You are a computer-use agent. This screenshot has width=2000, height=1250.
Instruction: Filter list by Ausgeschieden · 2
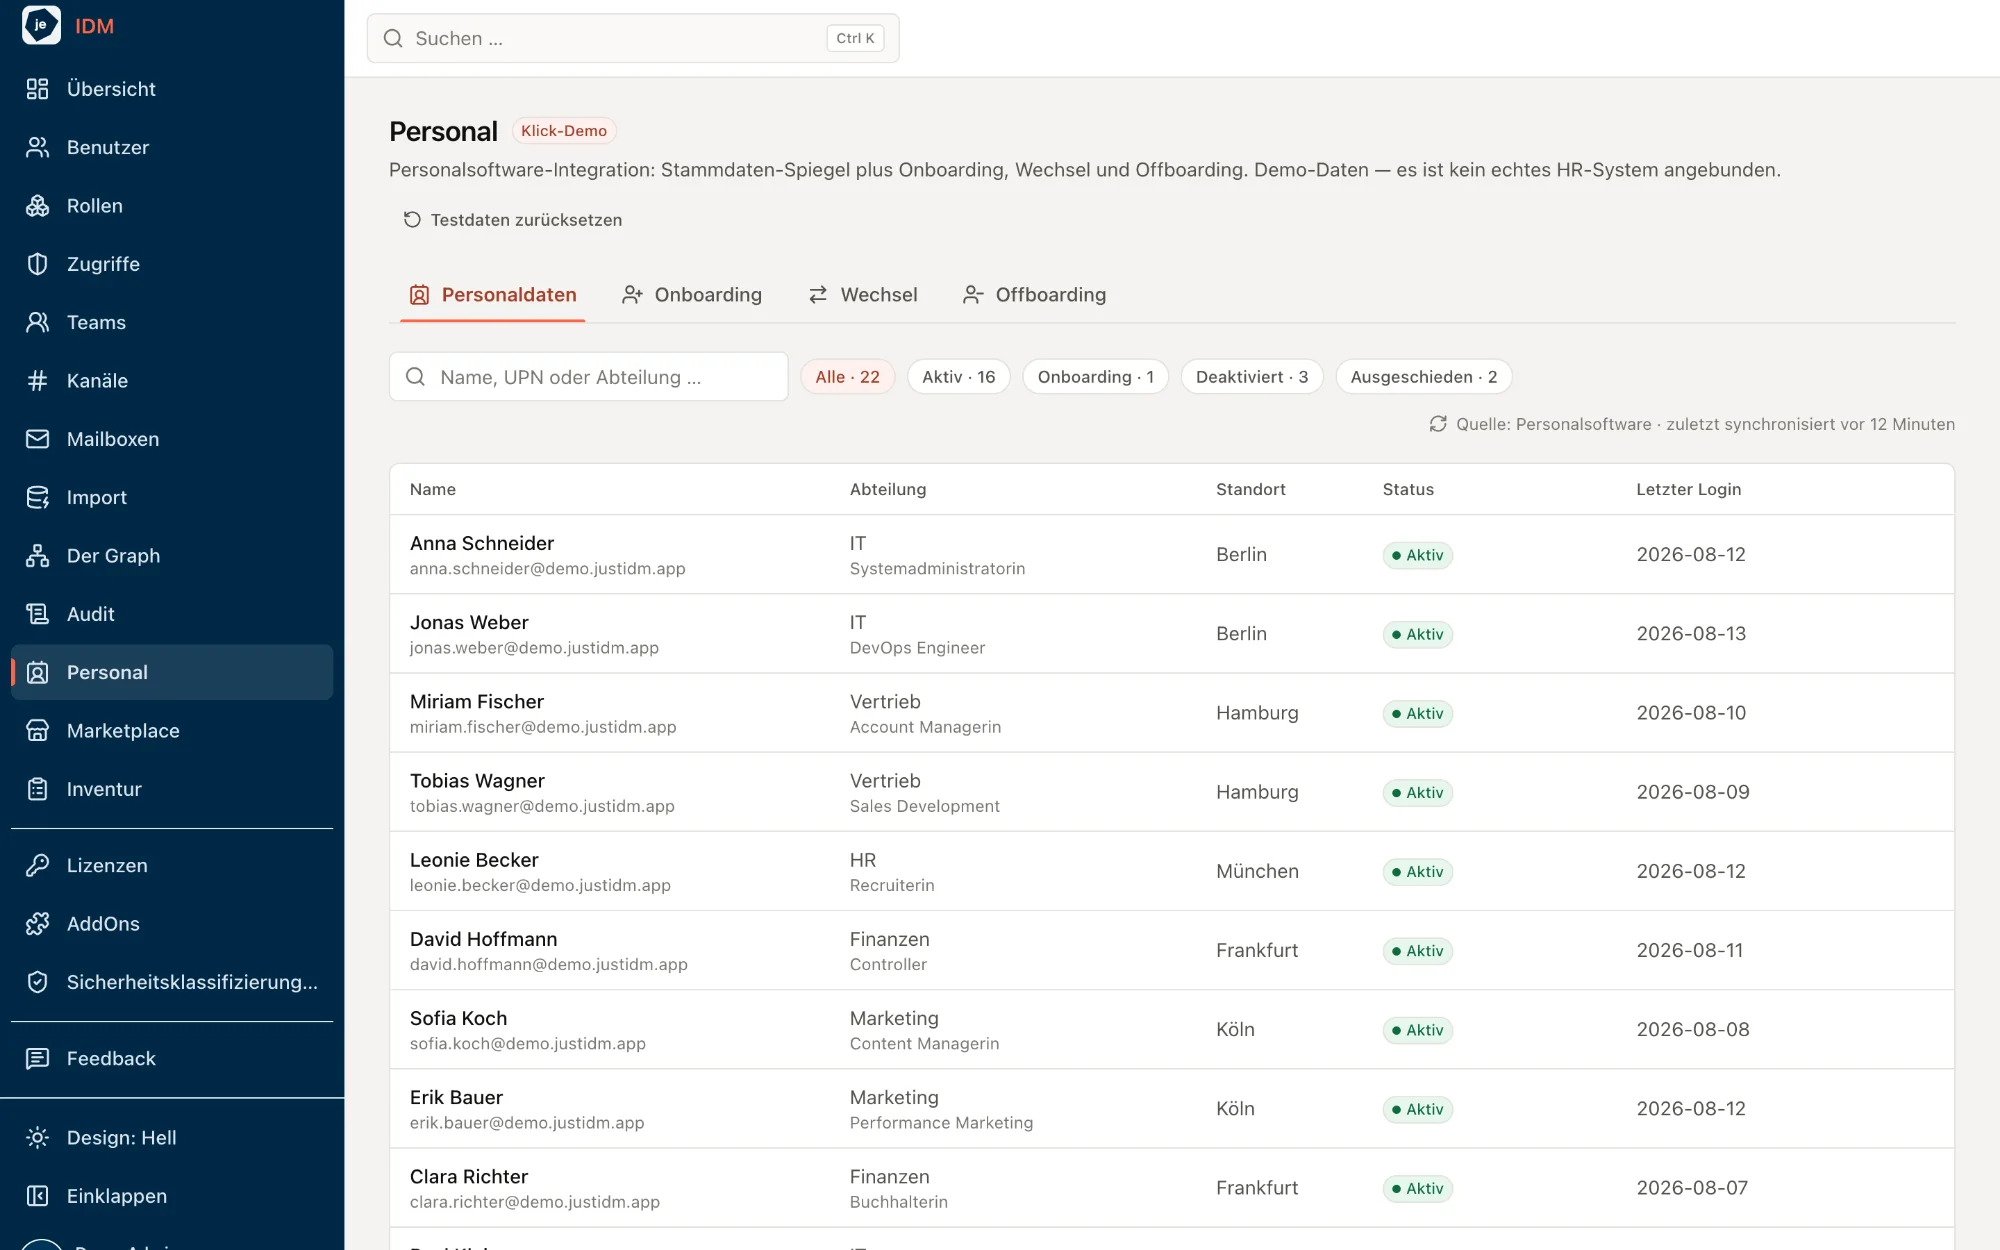[x=1423, y=377]
